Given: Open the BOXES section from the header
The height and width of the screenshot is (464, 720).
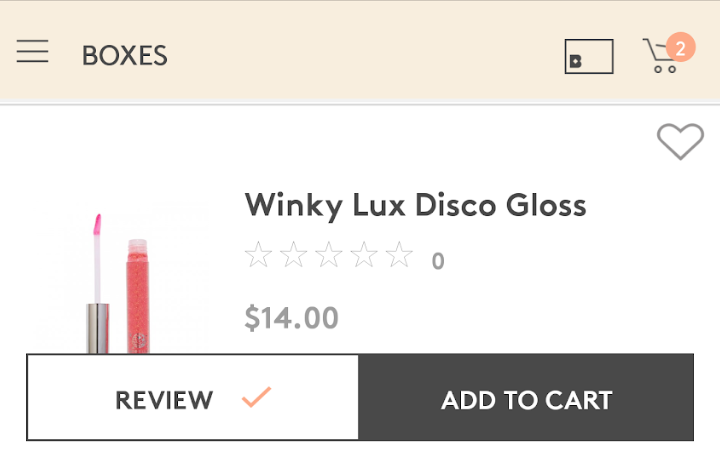Looking at the screenshot, I should [x=125, y=56].
